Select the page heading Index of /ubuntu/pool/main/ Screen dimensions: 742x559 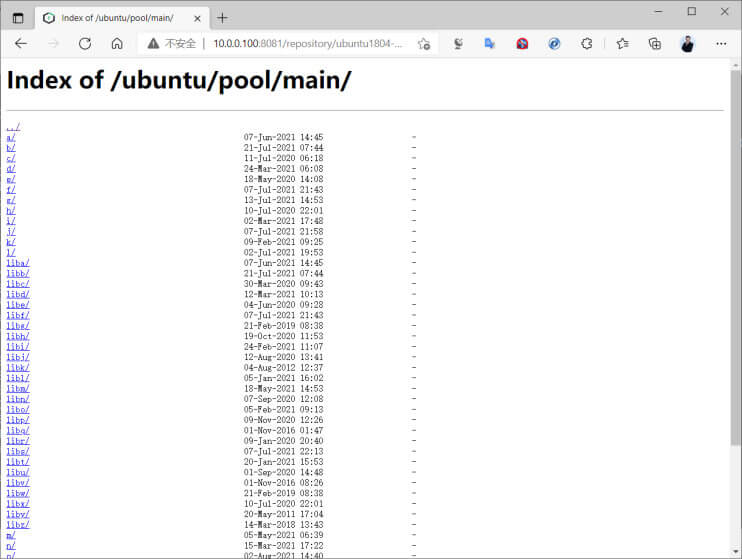tap(179, 80)
